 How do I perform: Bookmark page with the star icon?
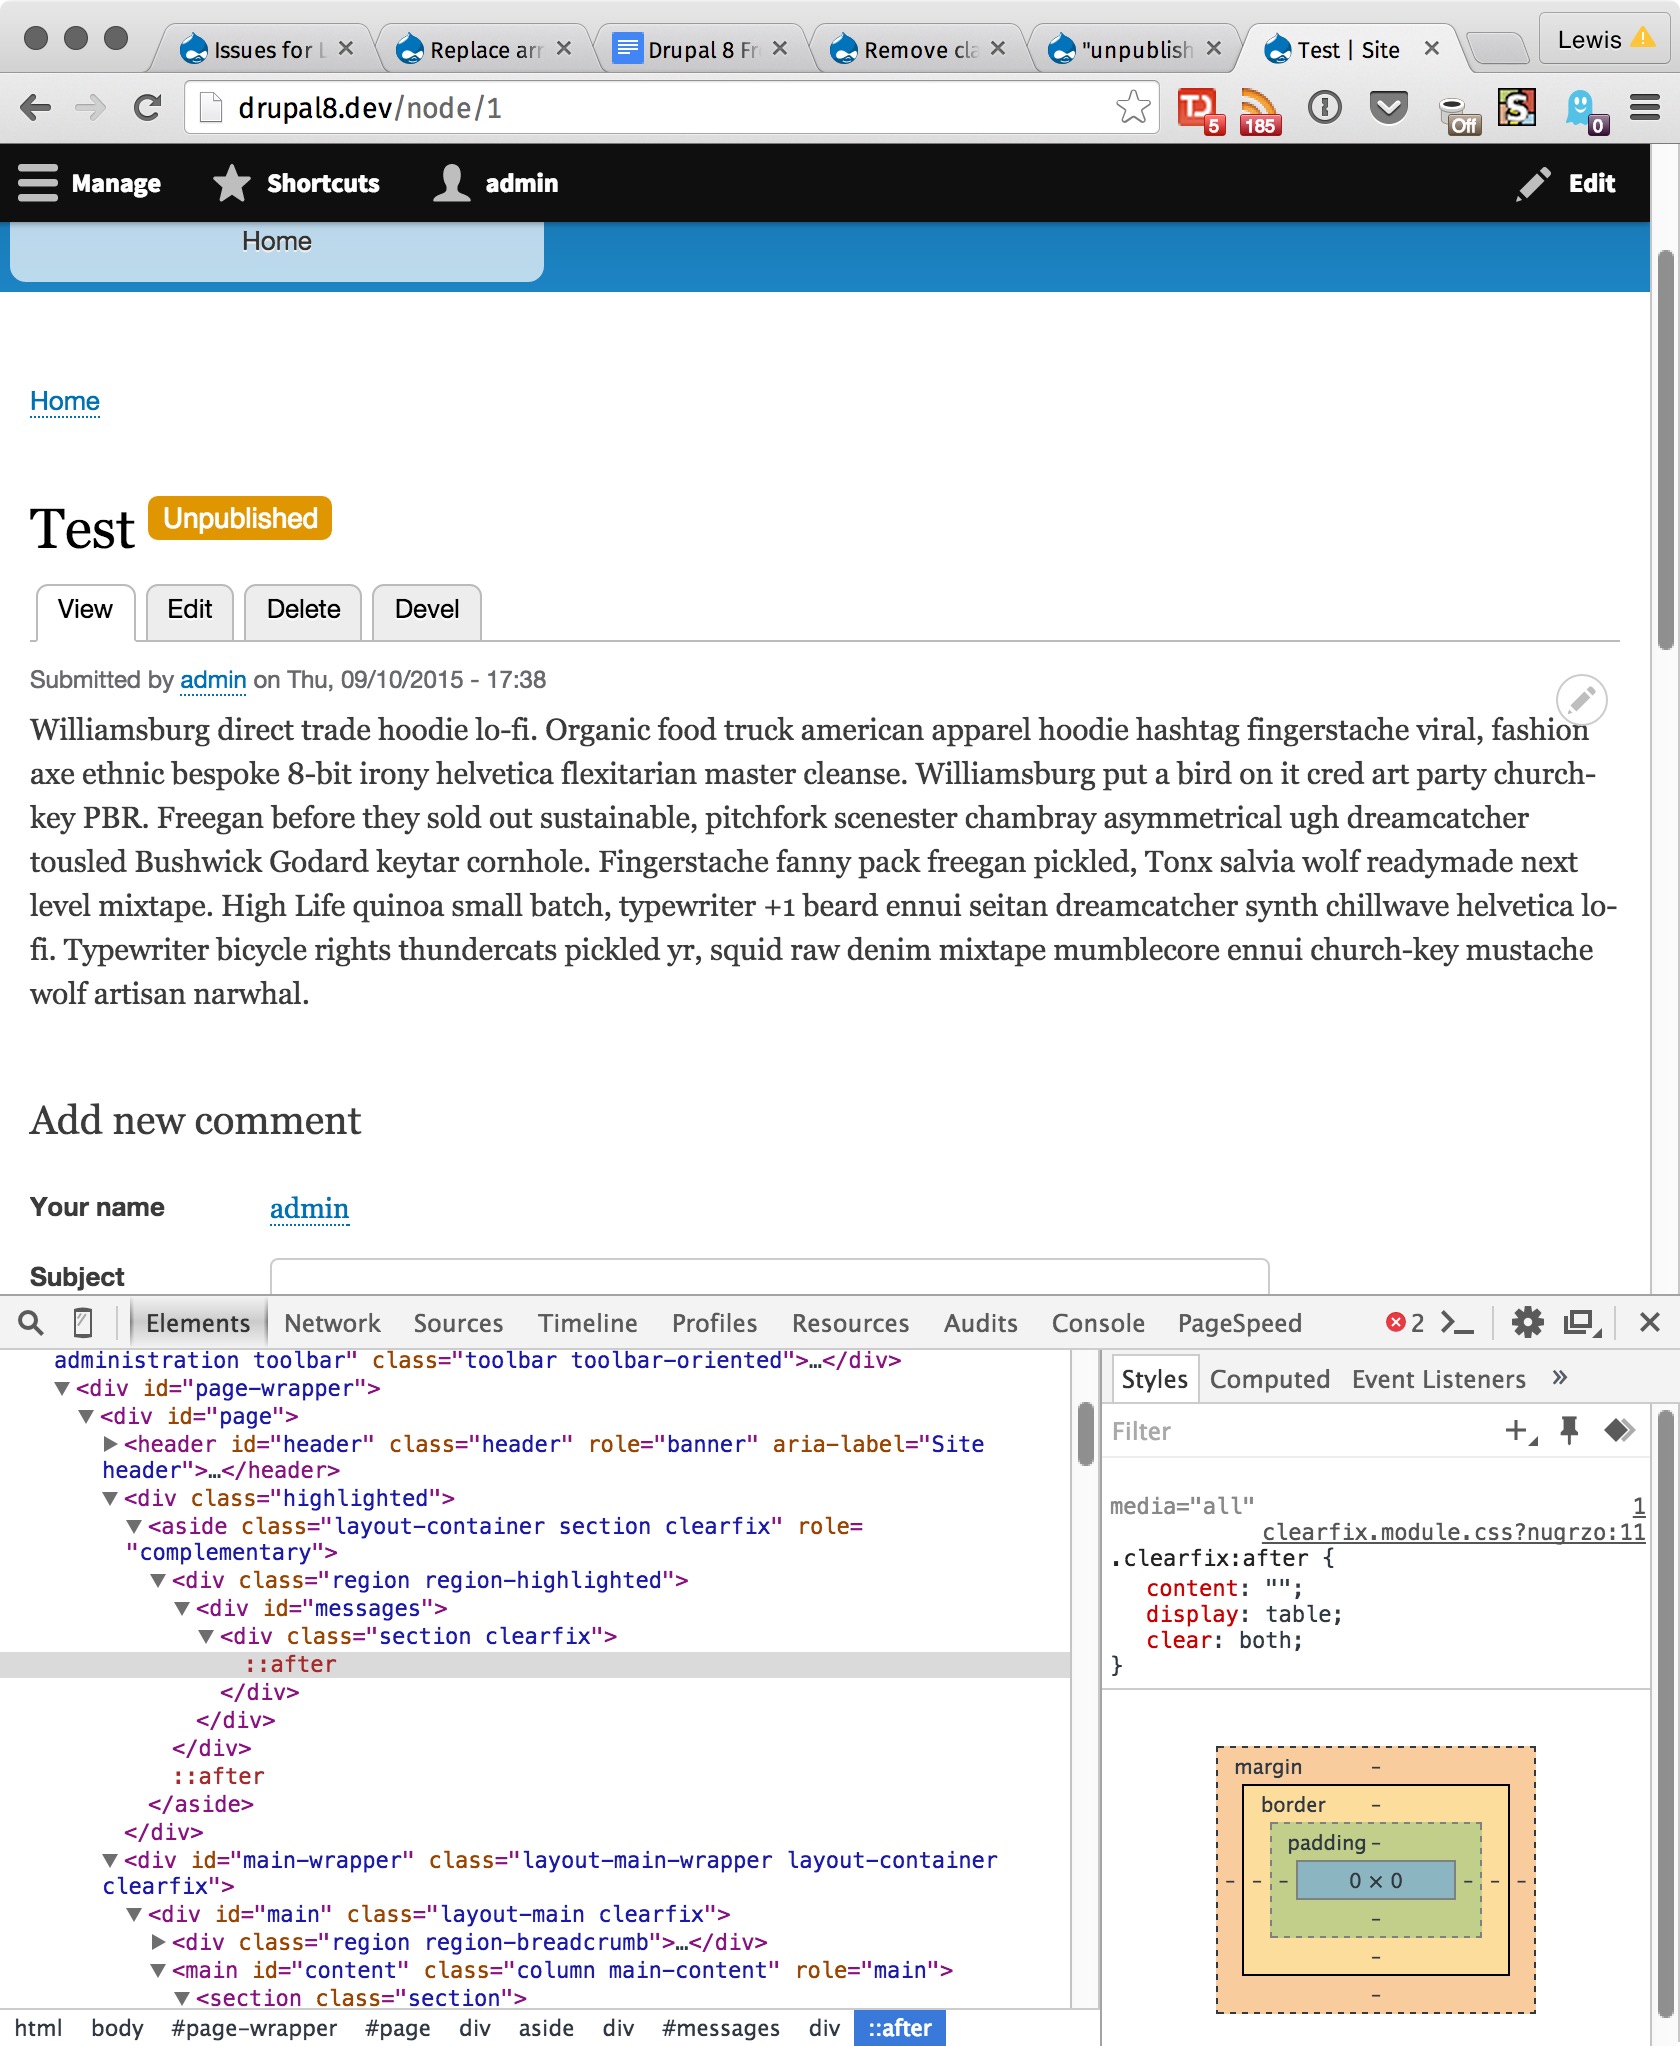[x=1133, y=107]
